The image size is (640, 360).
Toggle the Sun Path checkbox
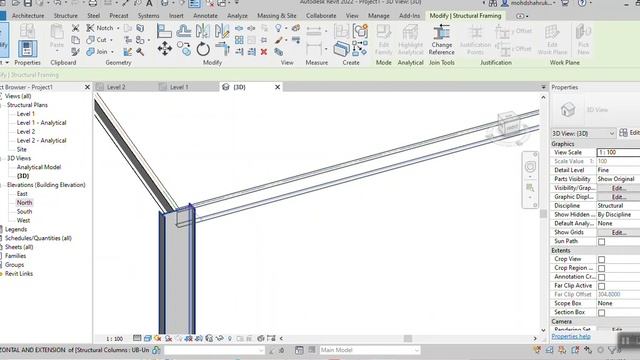[x=601, y=242]
